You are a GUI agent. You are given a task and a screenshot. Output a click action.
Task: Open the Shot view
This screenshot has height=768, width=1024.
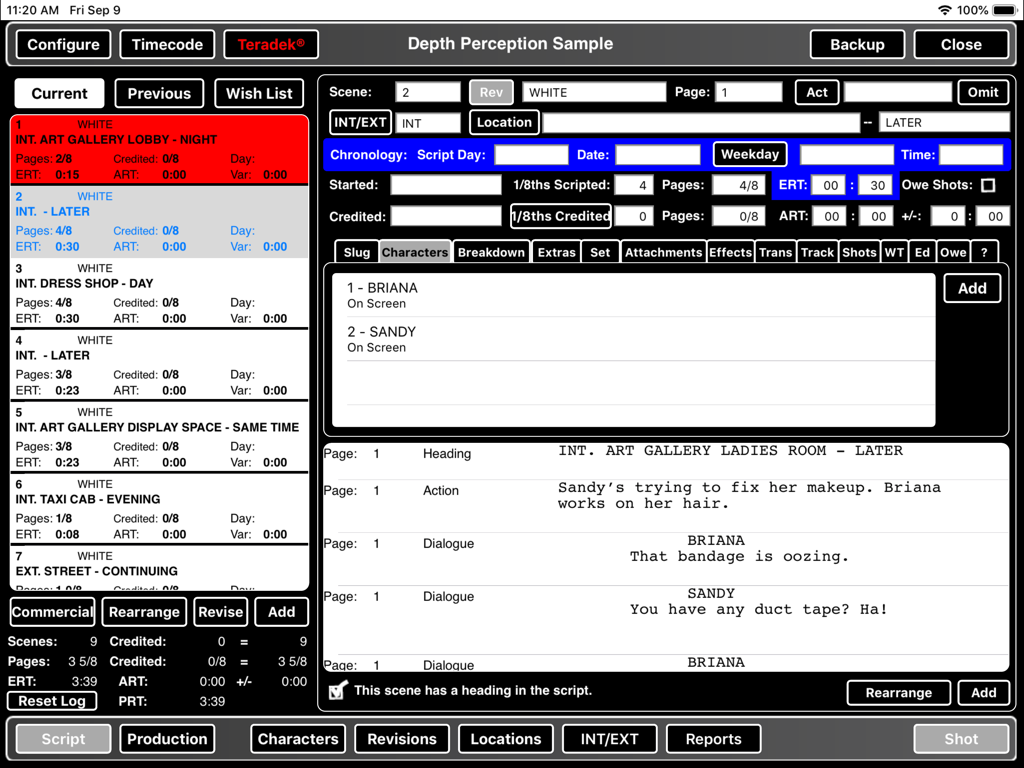tap(959, 738)
